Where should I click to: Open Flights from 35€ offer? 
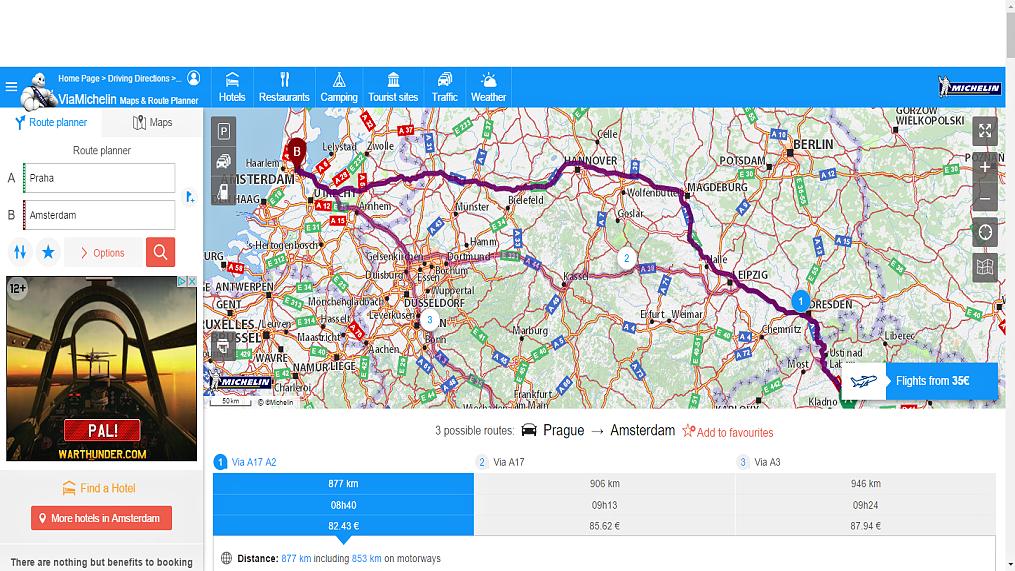919,381
